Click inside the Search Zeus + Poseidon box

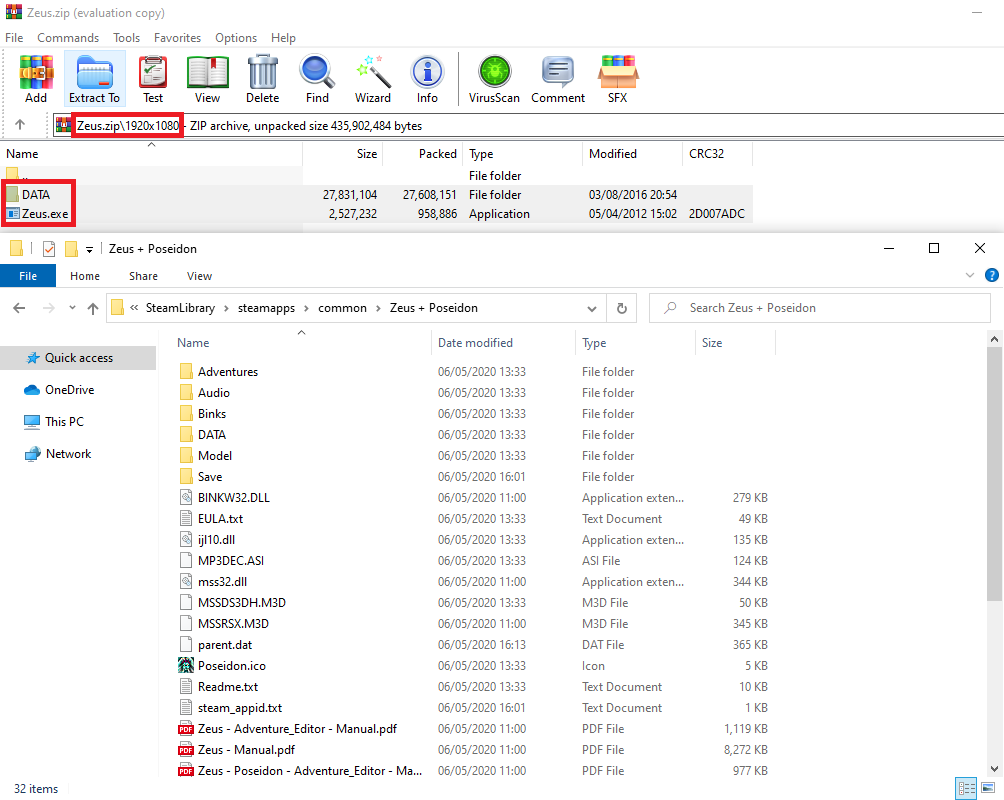point(820,307)
